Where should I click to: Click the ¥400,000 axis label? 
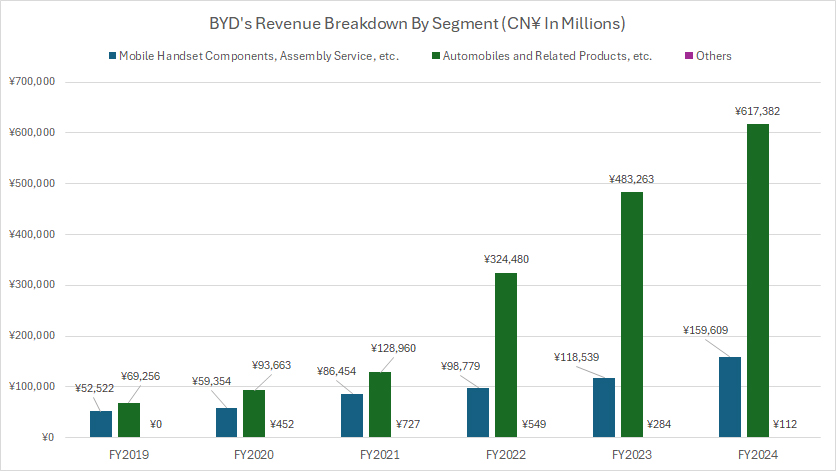tap(32, 234)
